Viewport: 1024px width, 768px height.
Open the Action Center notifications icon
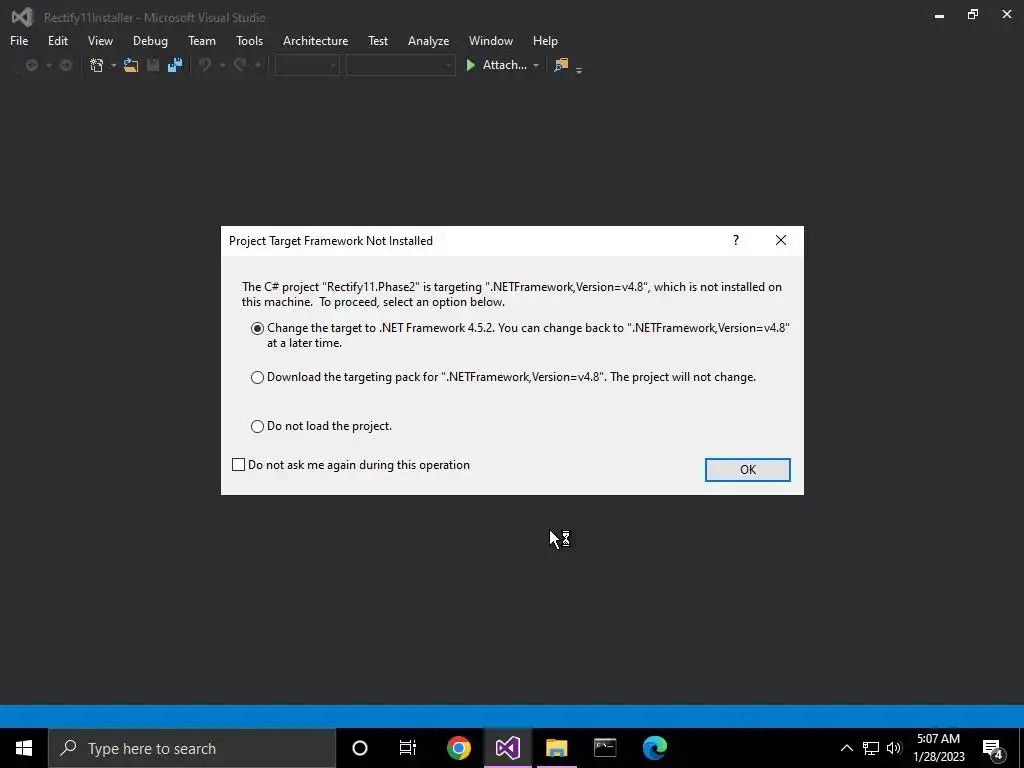993,748
